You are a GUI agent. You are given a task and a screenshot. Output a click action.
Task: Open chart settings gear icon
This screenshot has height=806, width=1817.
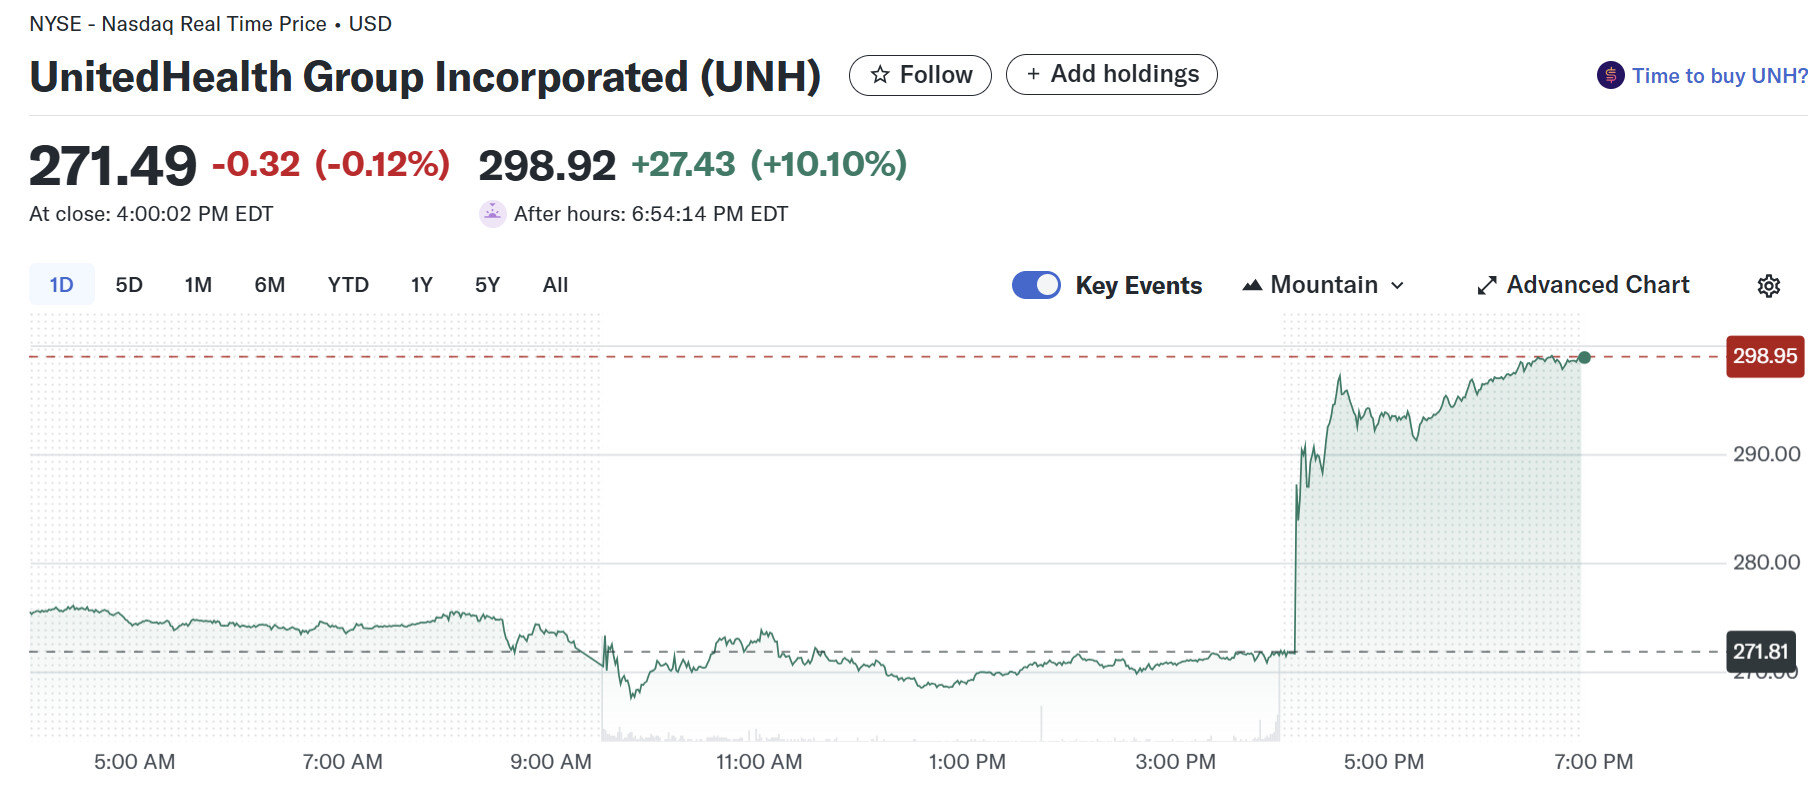click(1768, 286)
